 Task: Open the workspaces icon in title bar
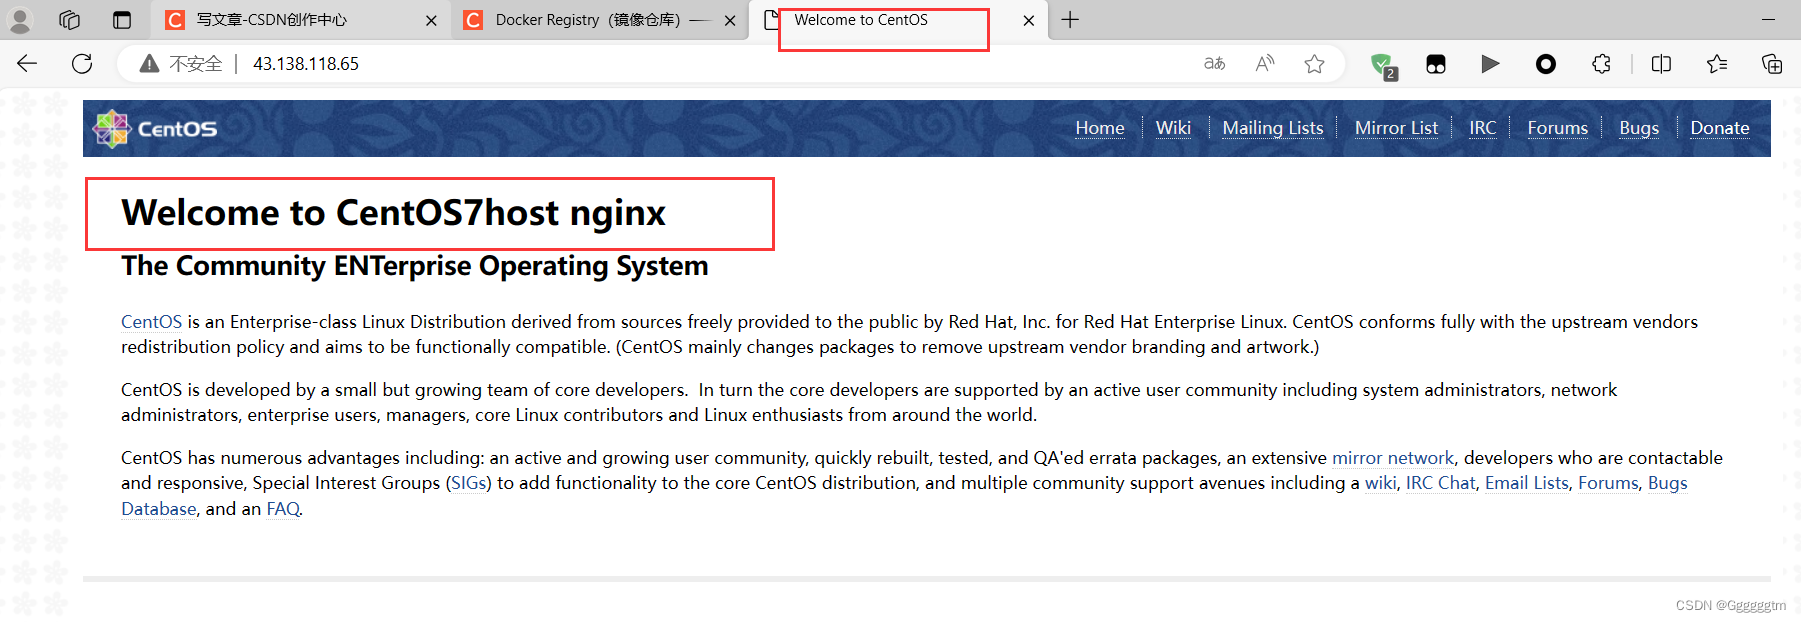click(69, 20)
